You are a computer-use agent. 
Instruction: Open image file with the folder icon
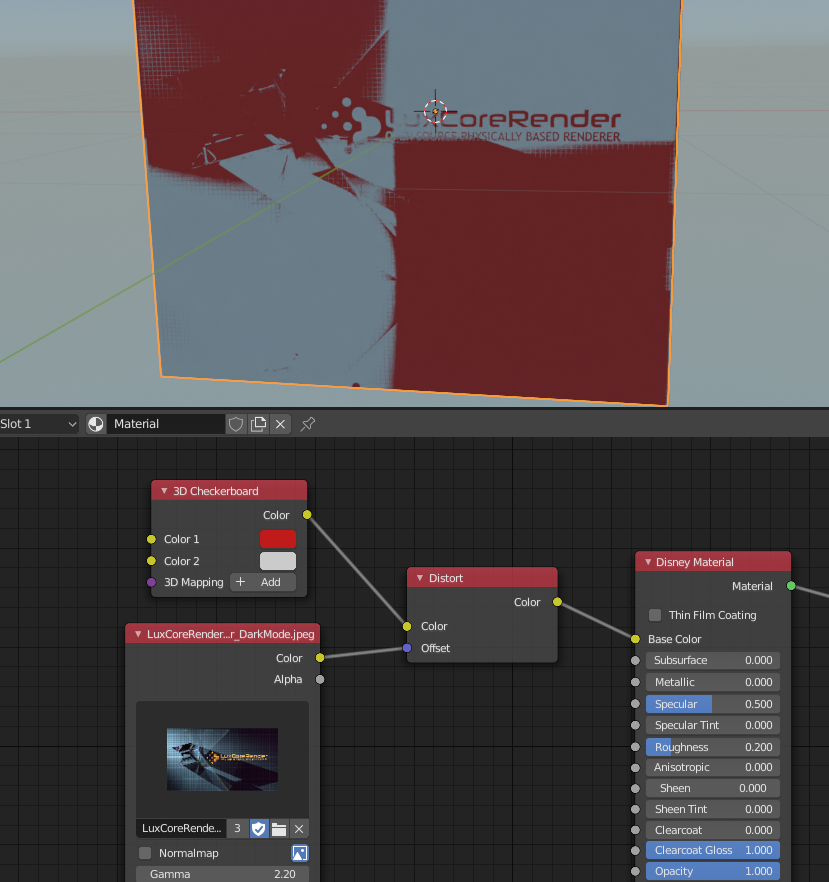pyautogui.click(x=279, y=828)
